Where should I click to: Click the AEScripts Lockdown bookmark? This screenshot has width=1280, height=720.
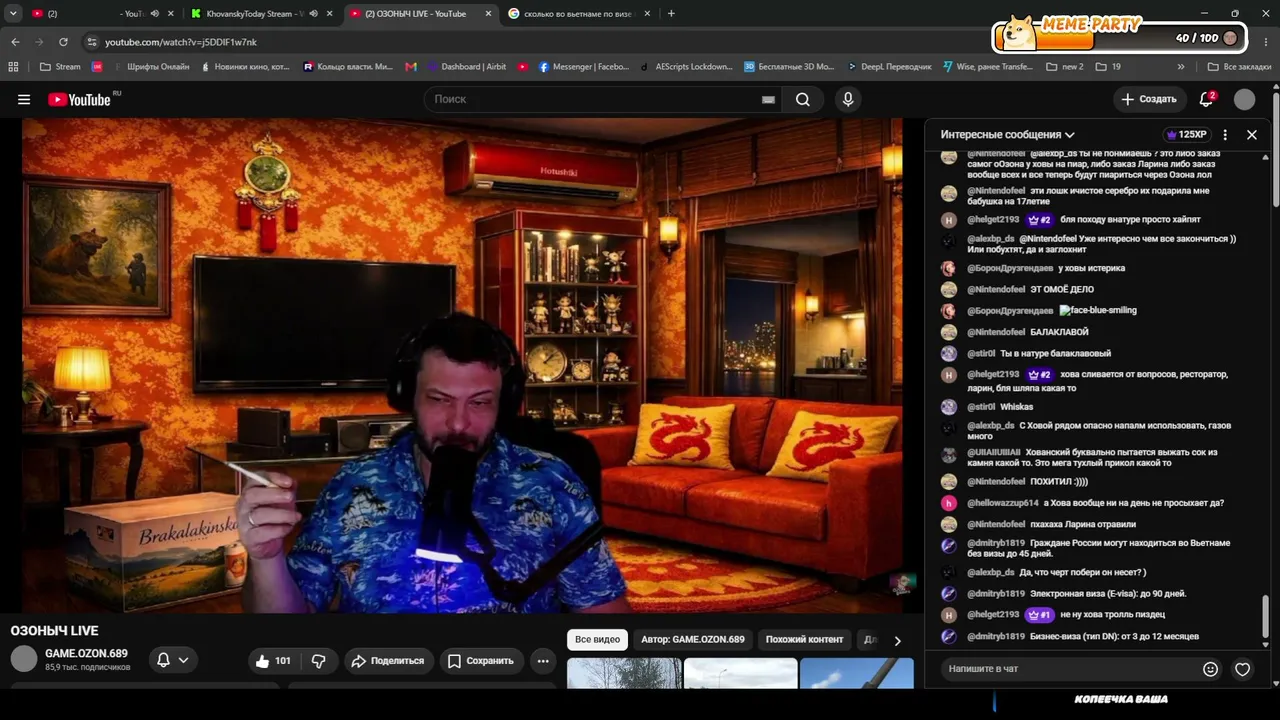click(685, 67)
